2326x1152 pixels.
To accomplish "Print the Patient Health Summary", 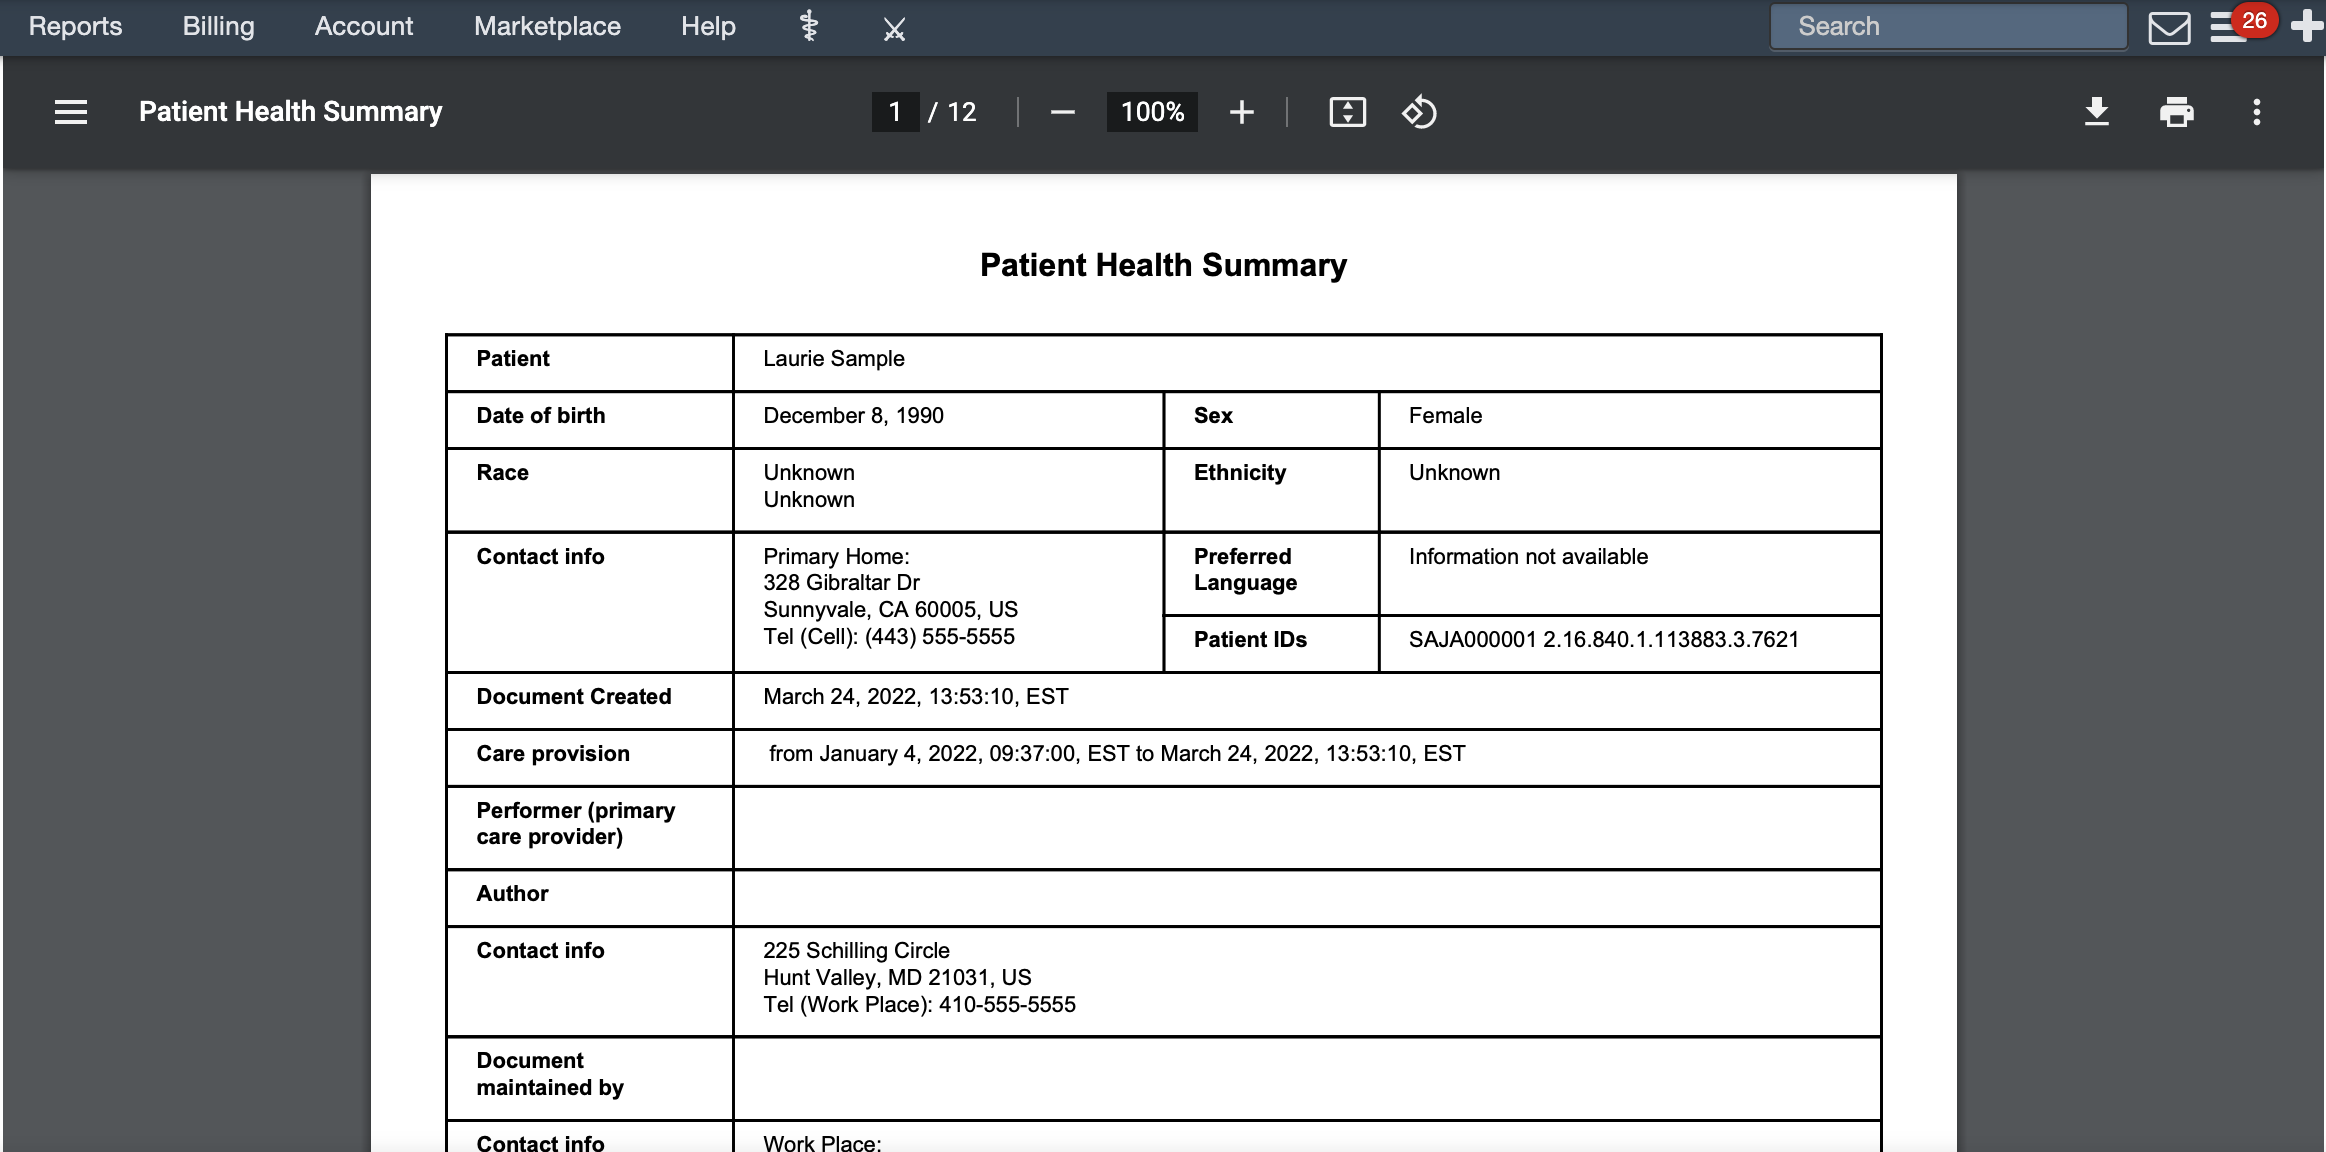I will (x=2177, y=112).
